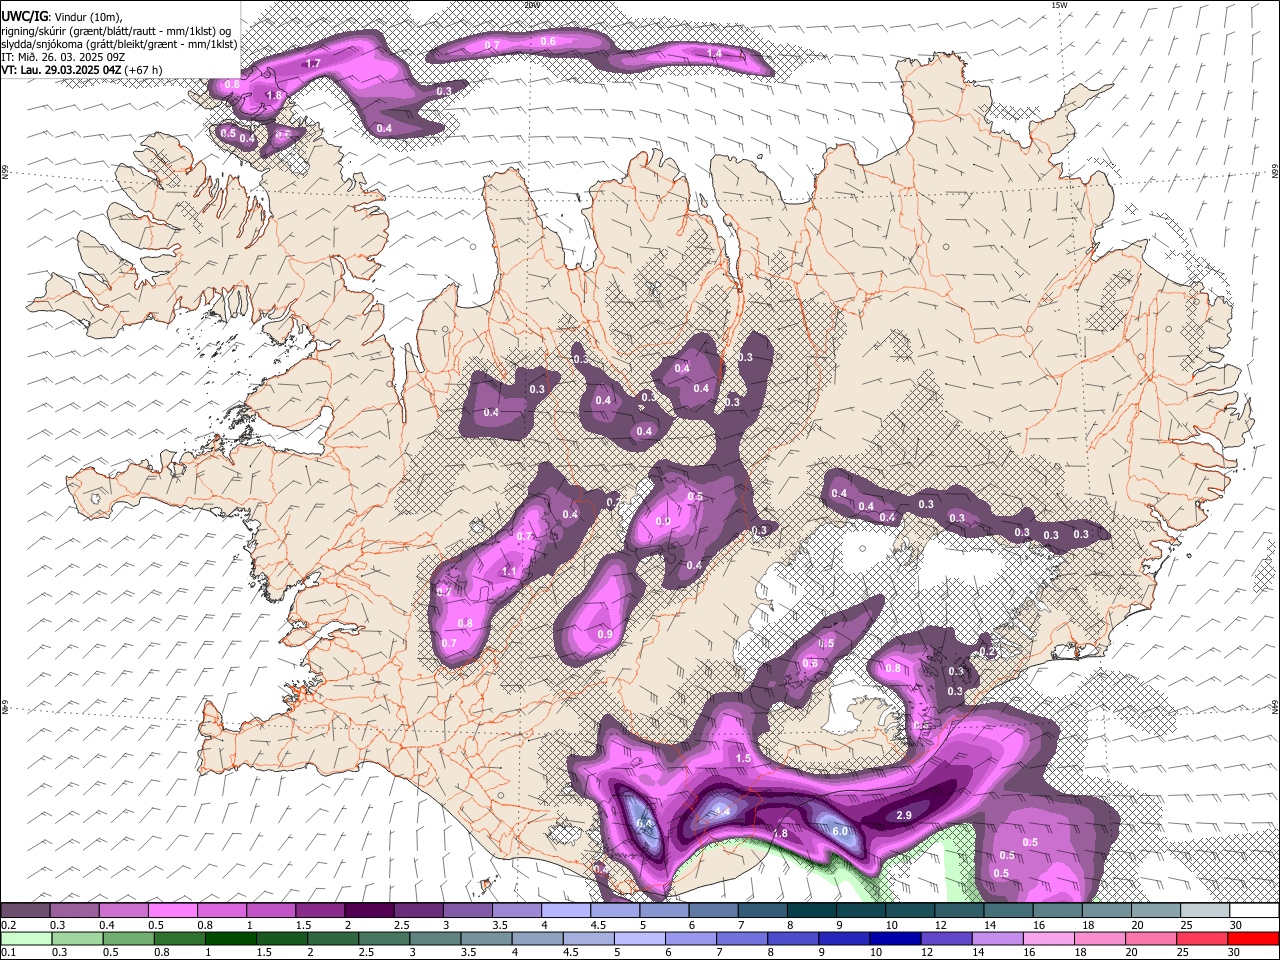Pick the red 30 swatch in lower scale
The height and width of the screenshot is (960, 1280).
[x=1253, y=938]
